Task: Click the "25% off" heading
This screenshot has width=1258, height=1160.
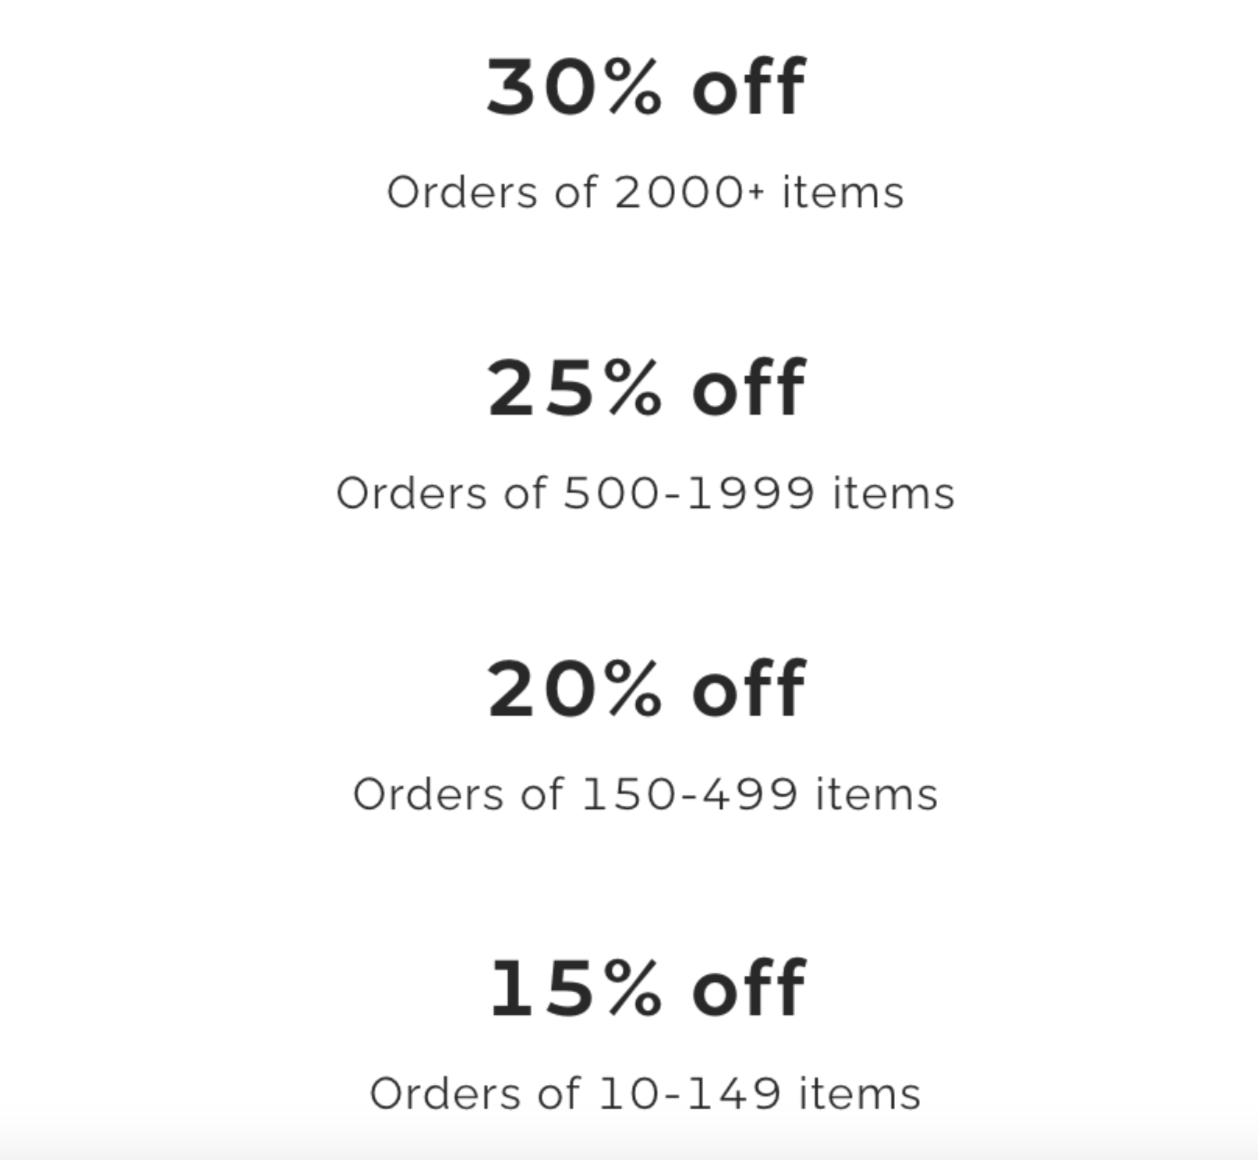Action: tap(645, 388)
